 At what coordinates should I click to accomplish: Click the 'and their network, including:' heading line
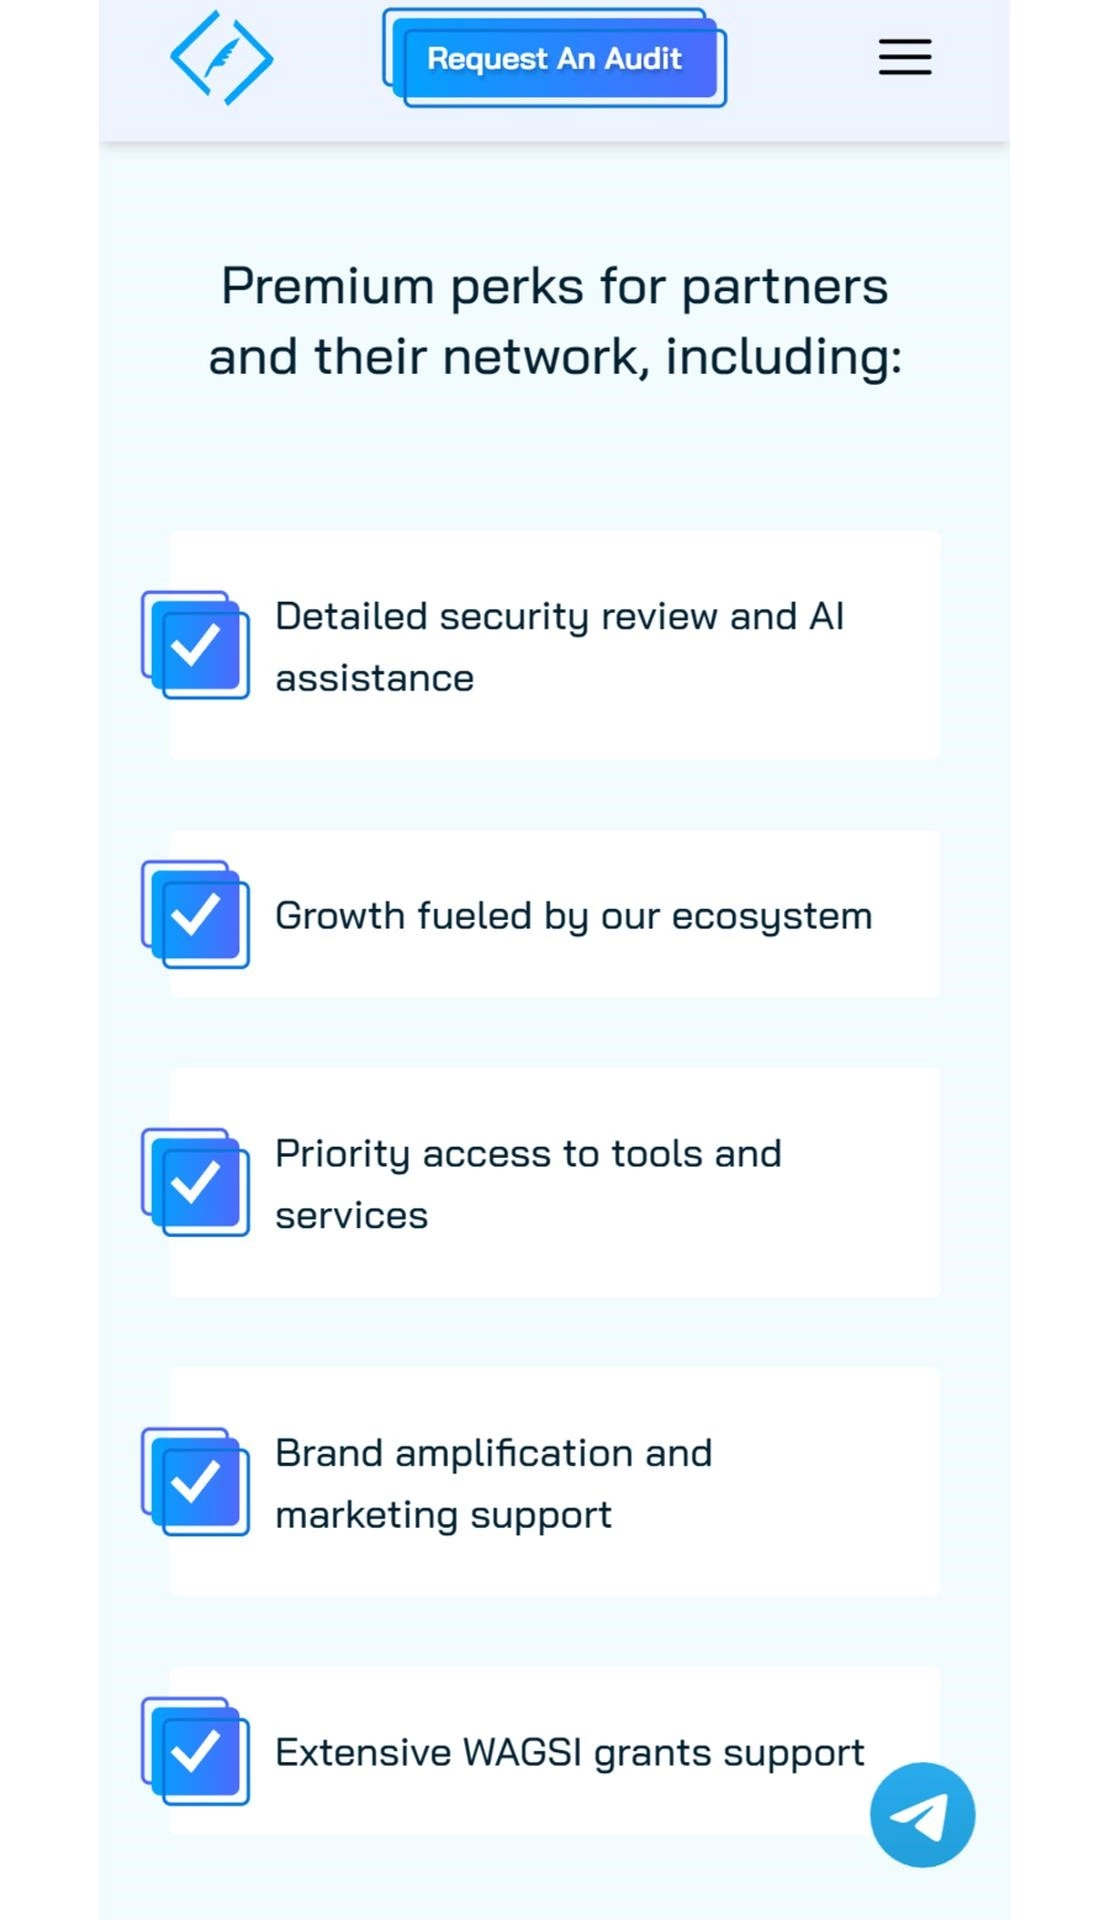click(554, 357)
